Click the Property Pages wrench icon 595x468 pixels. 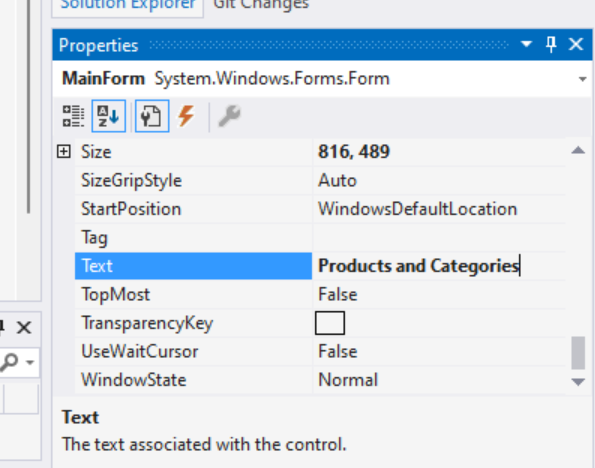229,116
